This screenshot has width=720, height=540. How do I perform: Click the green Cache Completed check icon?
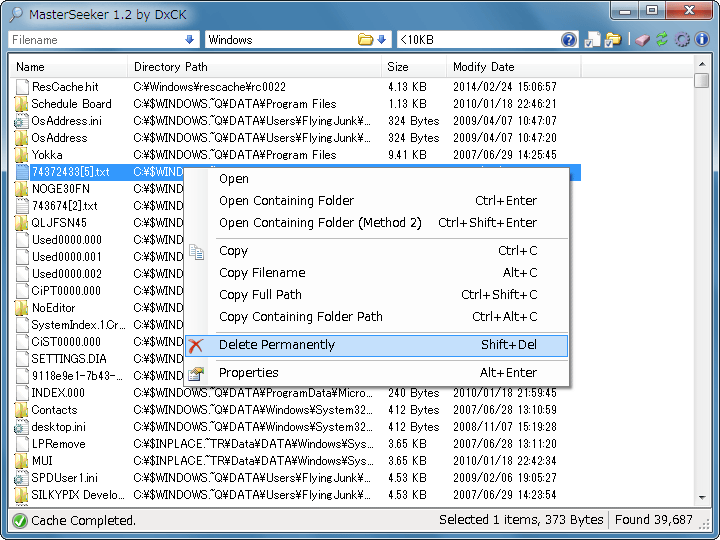pyautogui.click(x=20, y=521)
